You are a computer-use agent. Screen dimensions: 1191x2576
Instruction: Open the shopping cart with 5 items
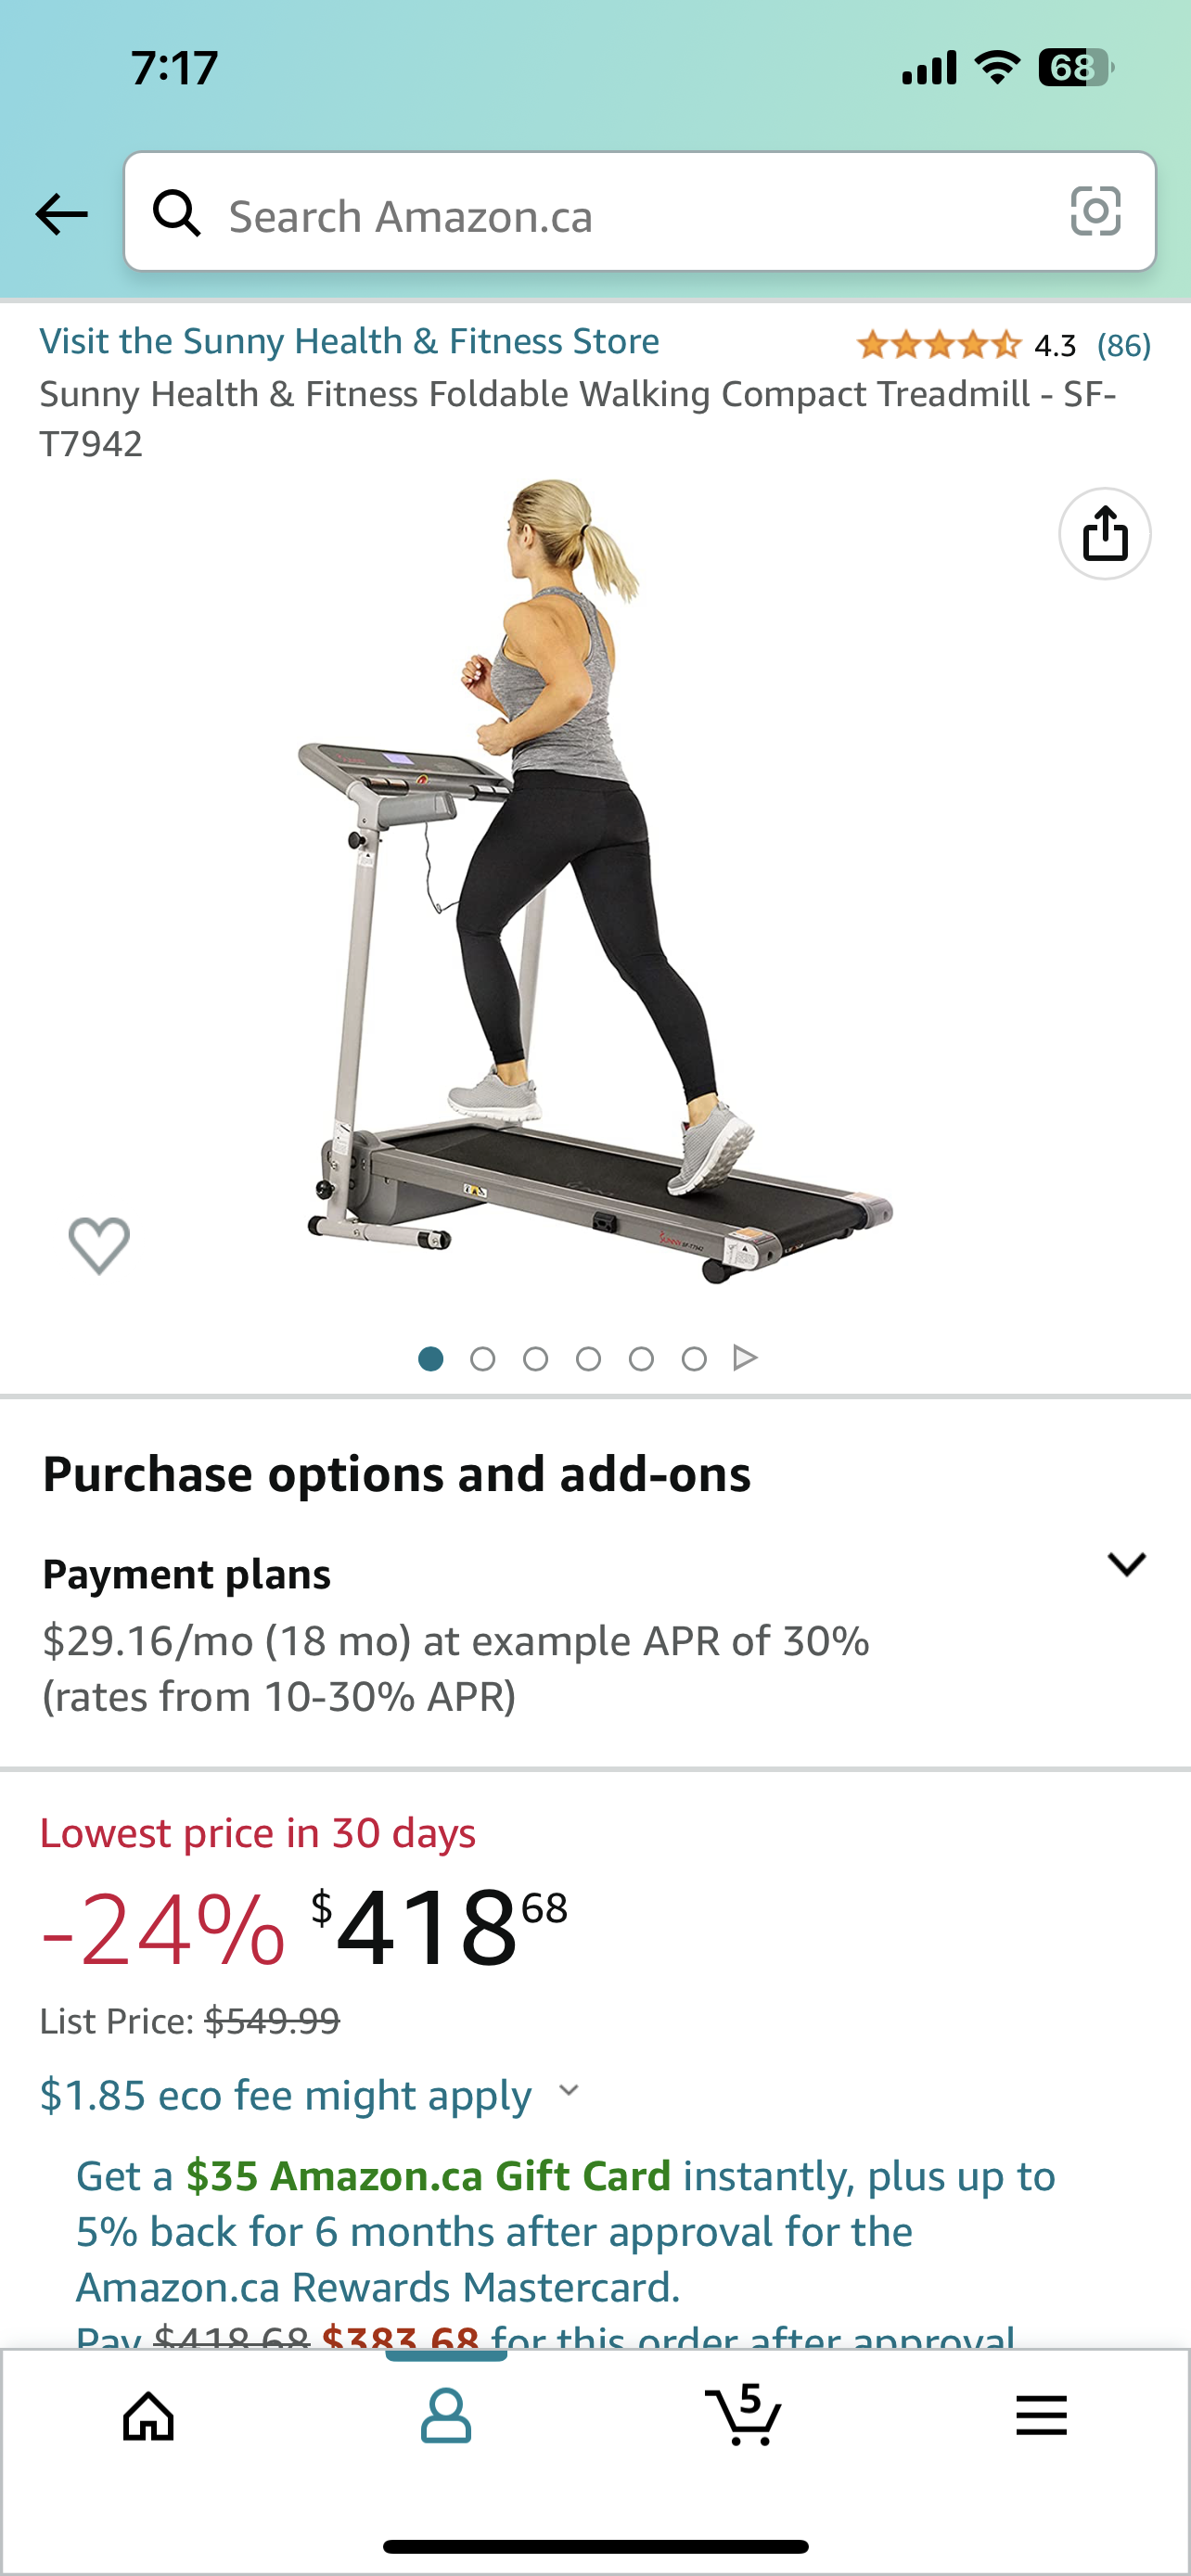(x=743, y=2414)
